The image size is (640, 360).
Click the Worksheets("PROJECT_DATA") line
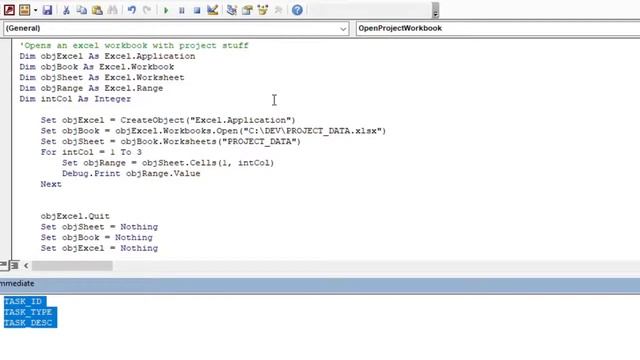click(x=171, y=141)
